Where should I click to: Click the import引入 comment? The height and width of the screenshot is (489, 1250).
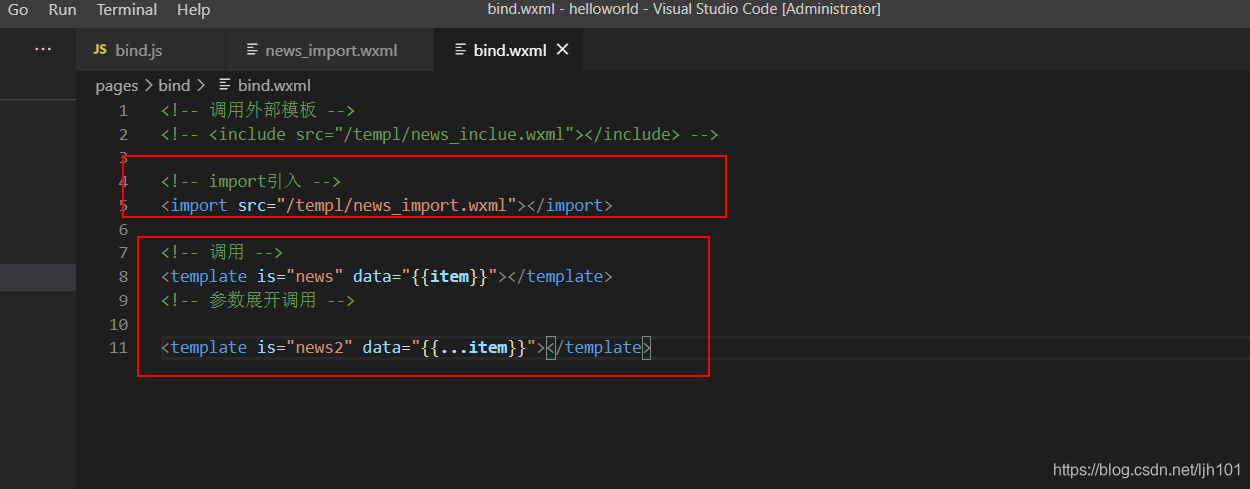251,182
